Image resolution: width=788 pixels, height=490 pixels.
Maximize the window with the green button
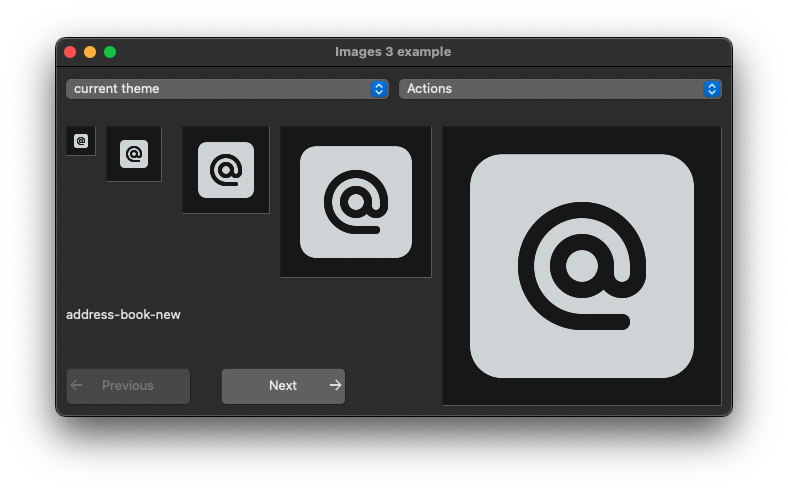[110, 52]
